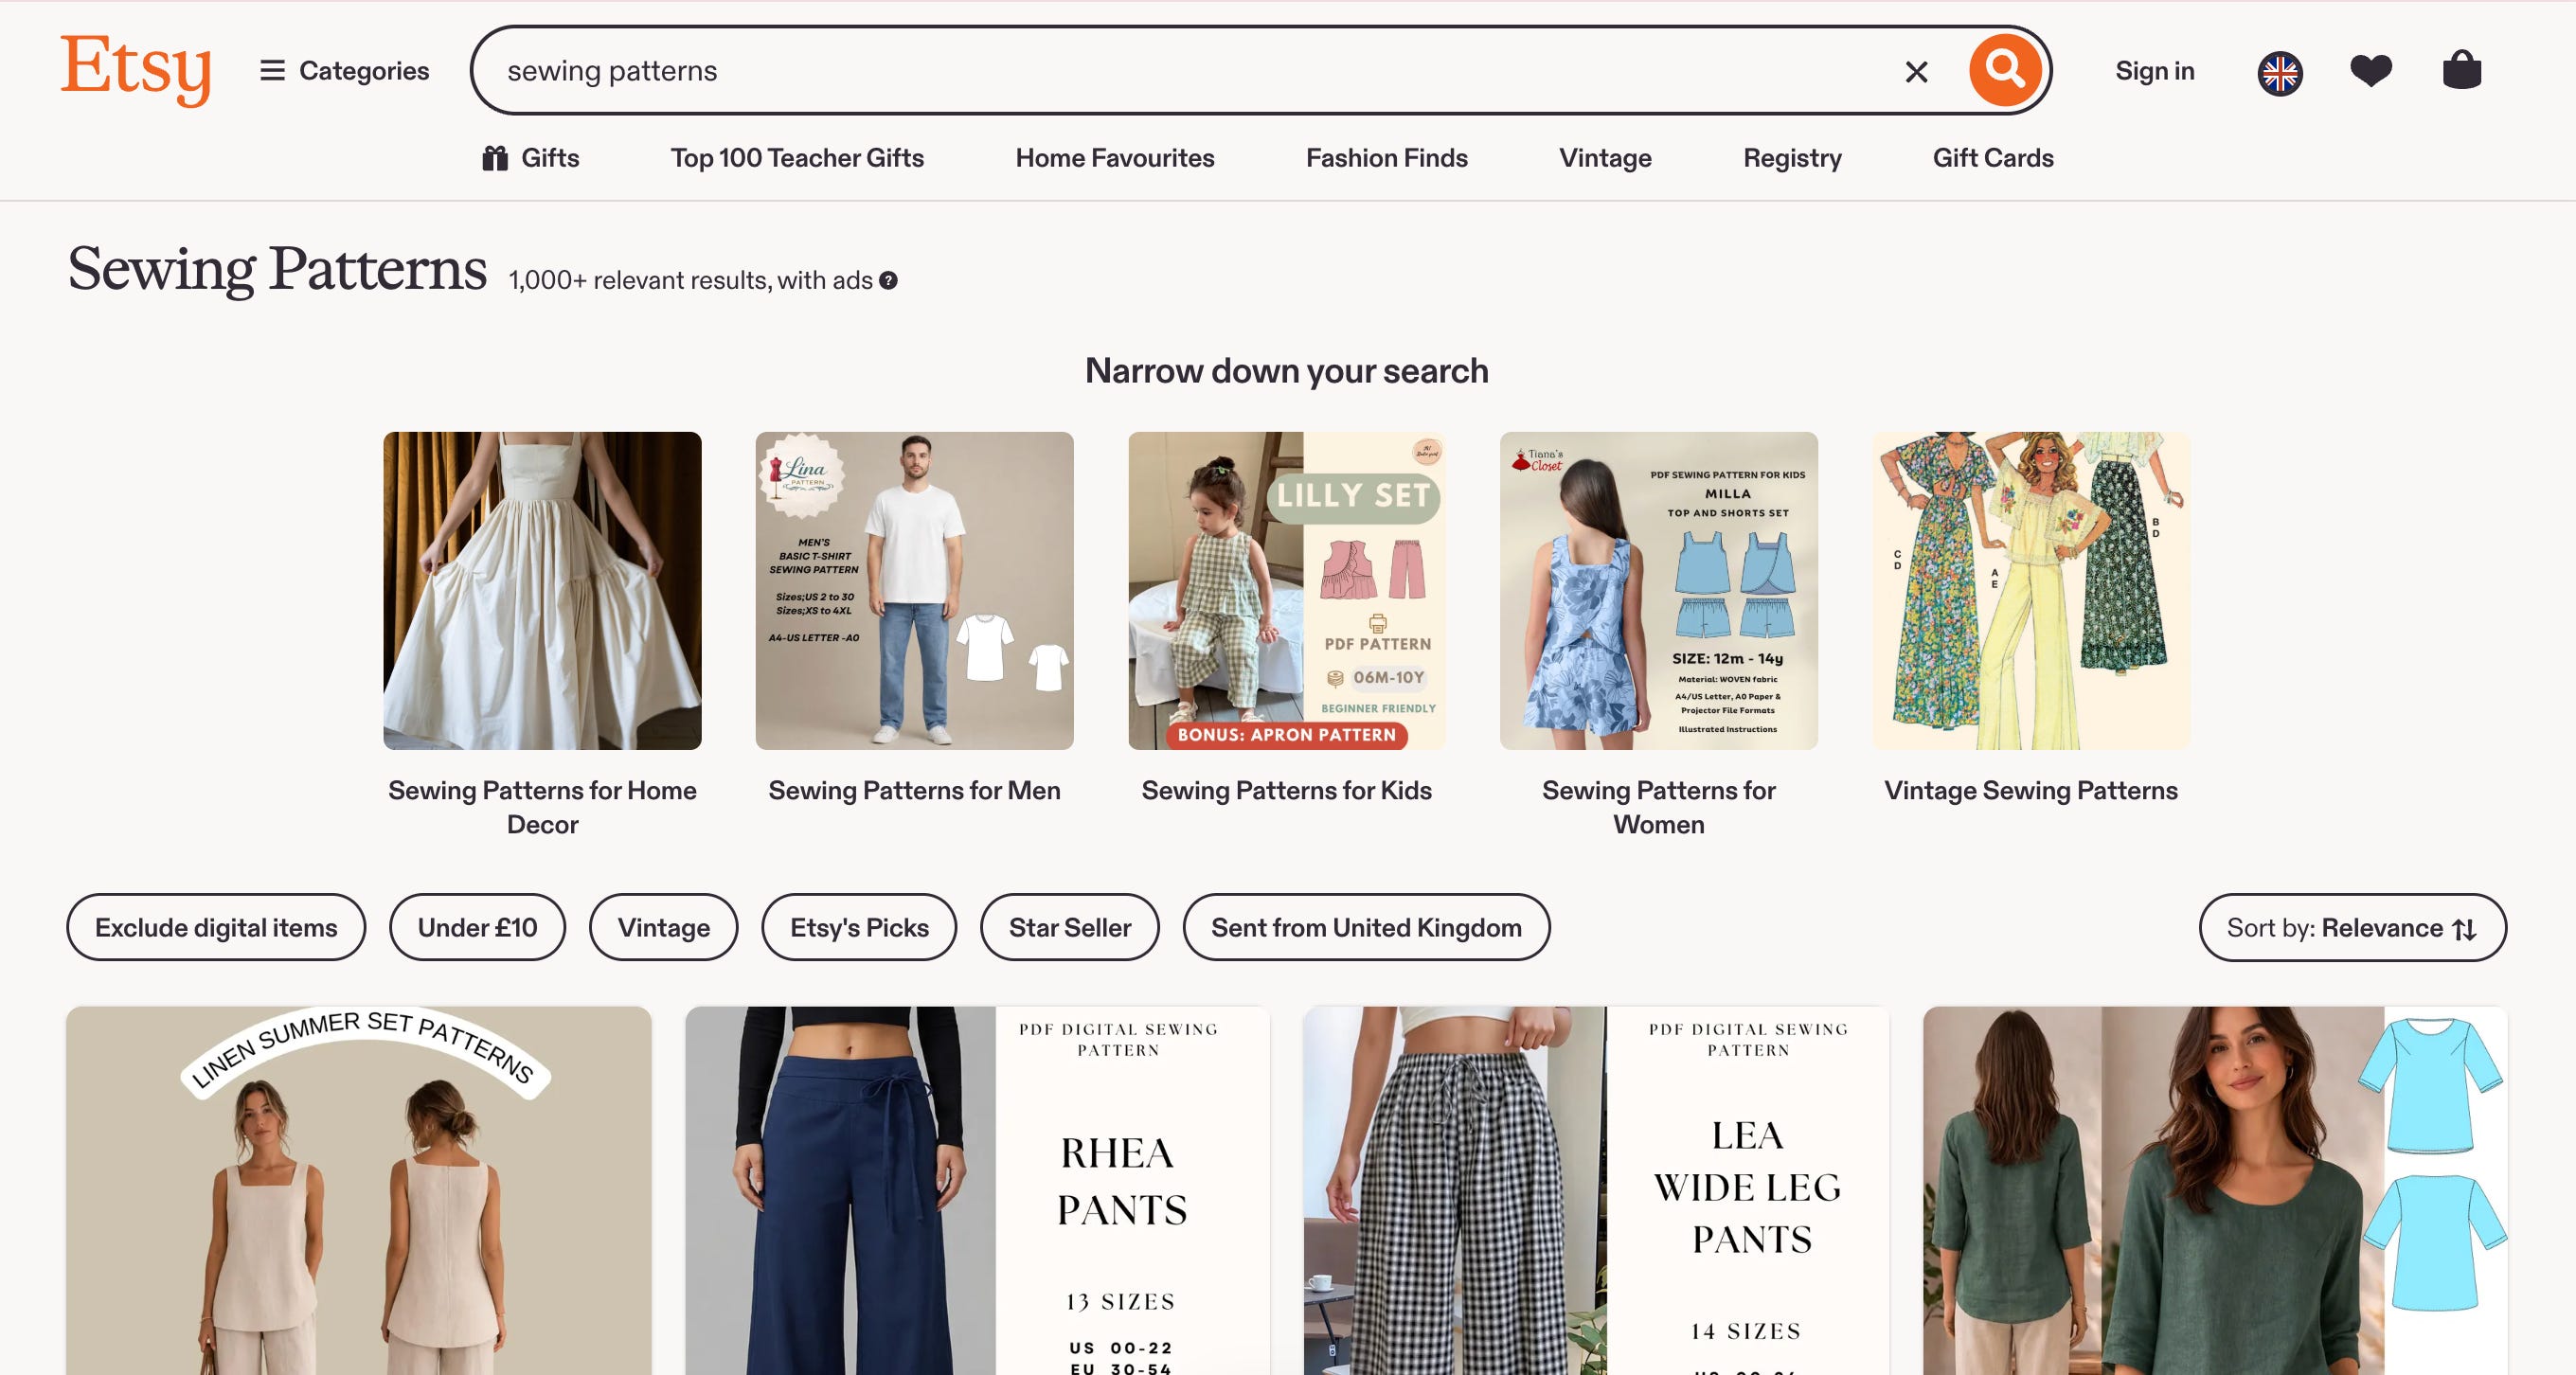Go to Home Favourites
The image size is (2576, 1375).
1115,158
